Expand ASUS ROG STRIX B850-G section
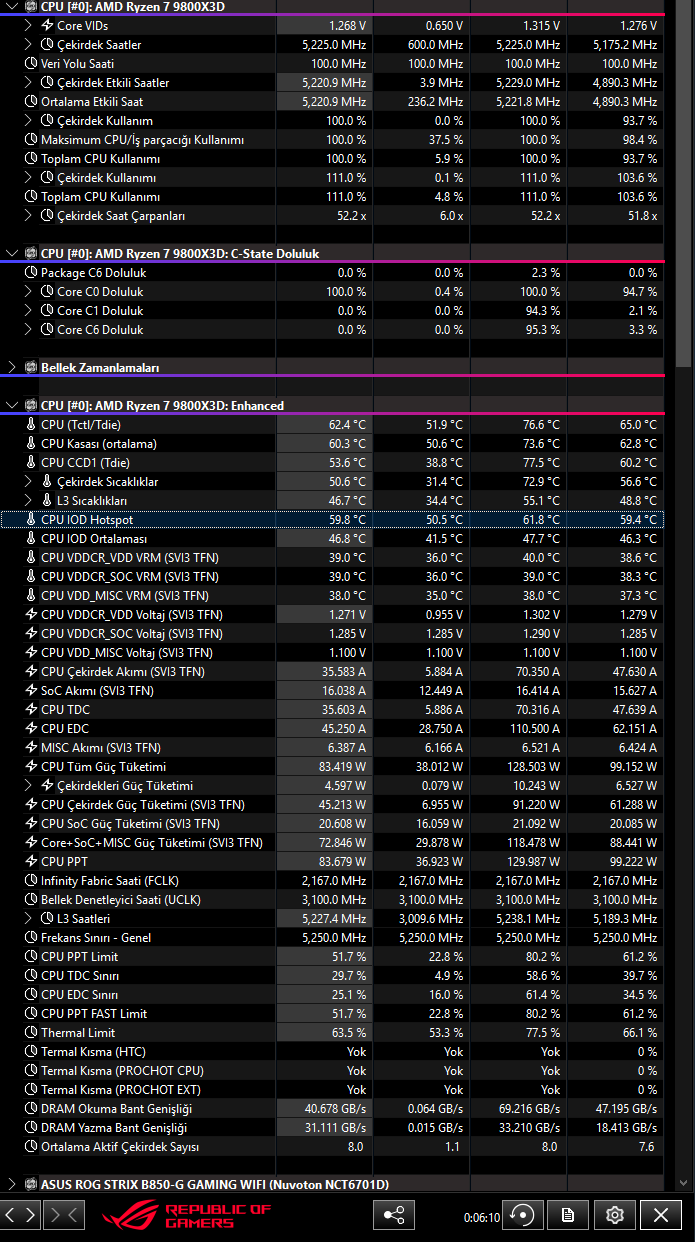The width and height of the screenshot is (695, 1242). [12, 1185]
